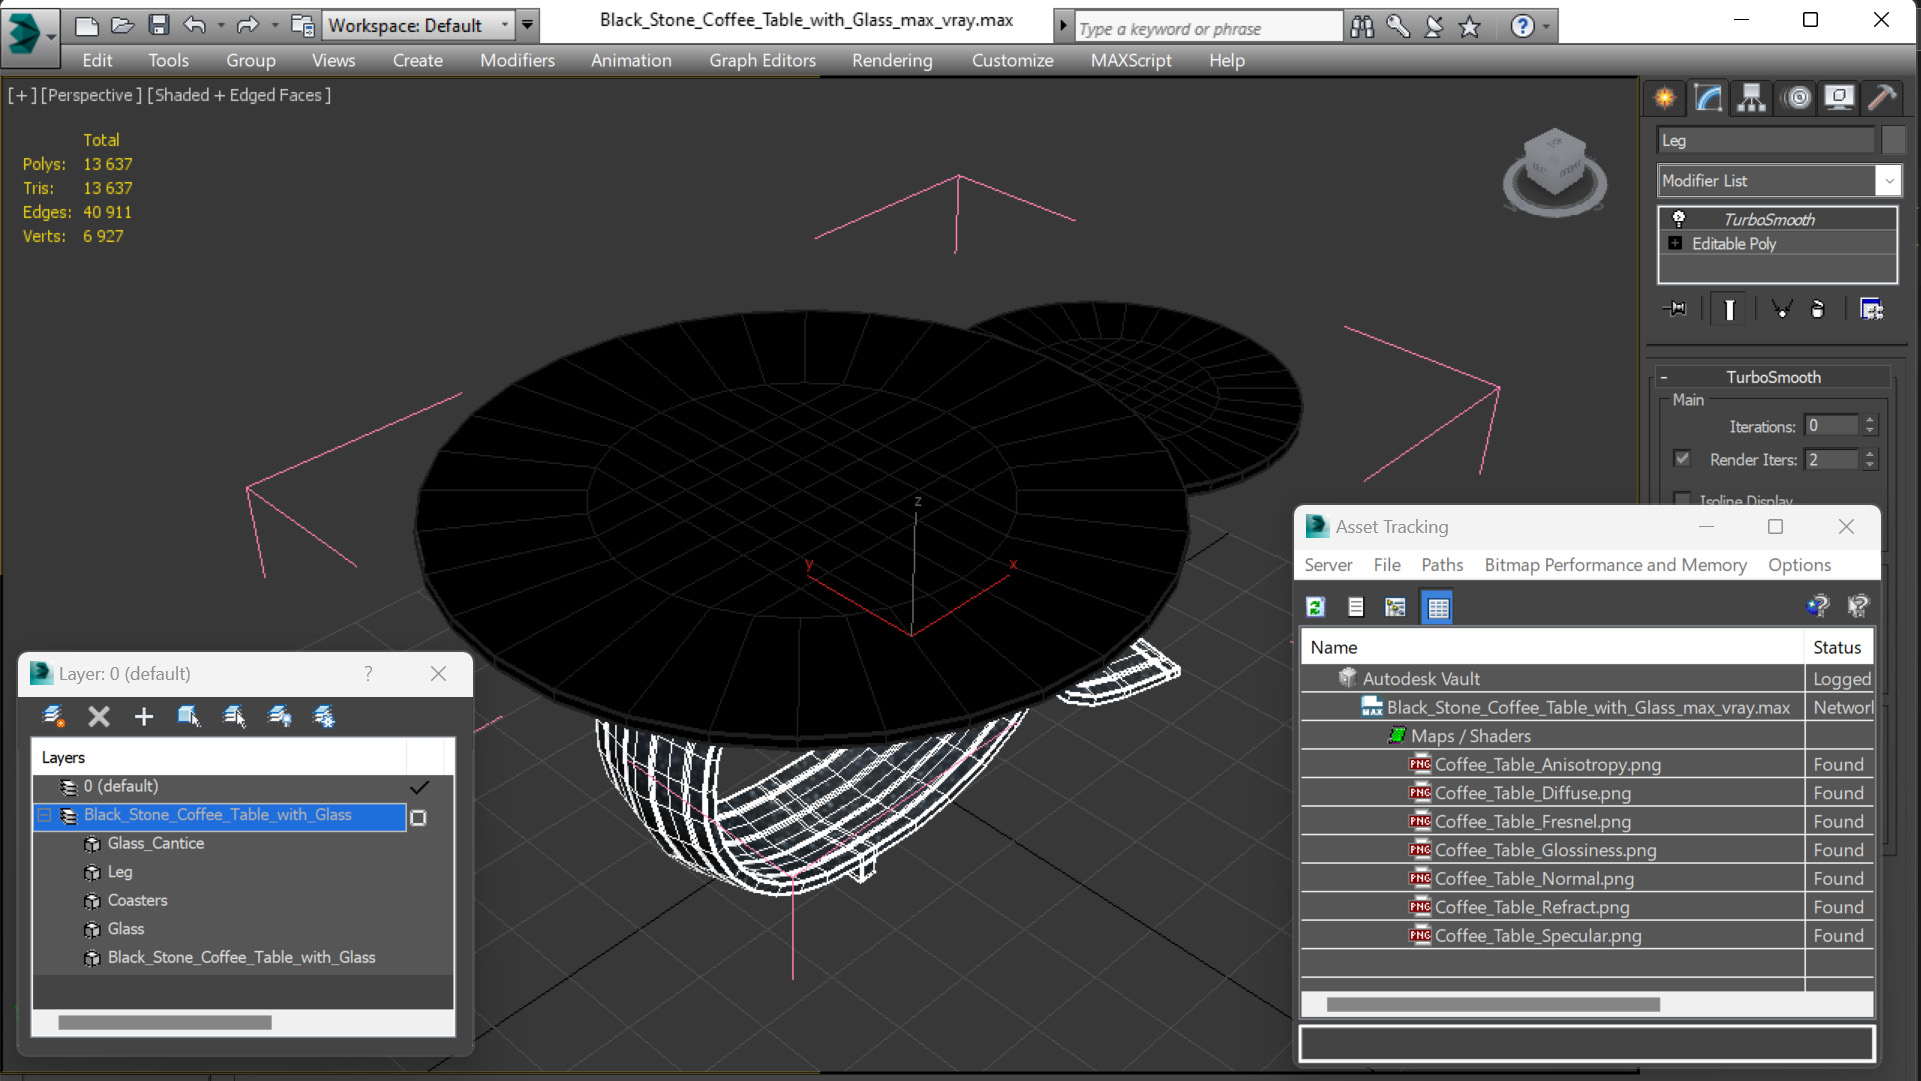The image size is (1921, 1081).
Task: Toggle Black_Stone_Coffee_Table_with_Glass layer current box
Action: coord(419,817)
